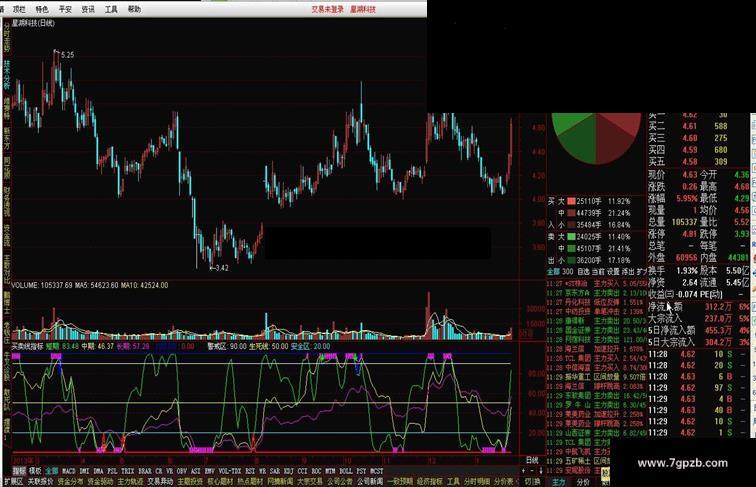Select the KDJ indicator tab
Viewport: 756px width, 487px height.
click(x=288, y=471)
